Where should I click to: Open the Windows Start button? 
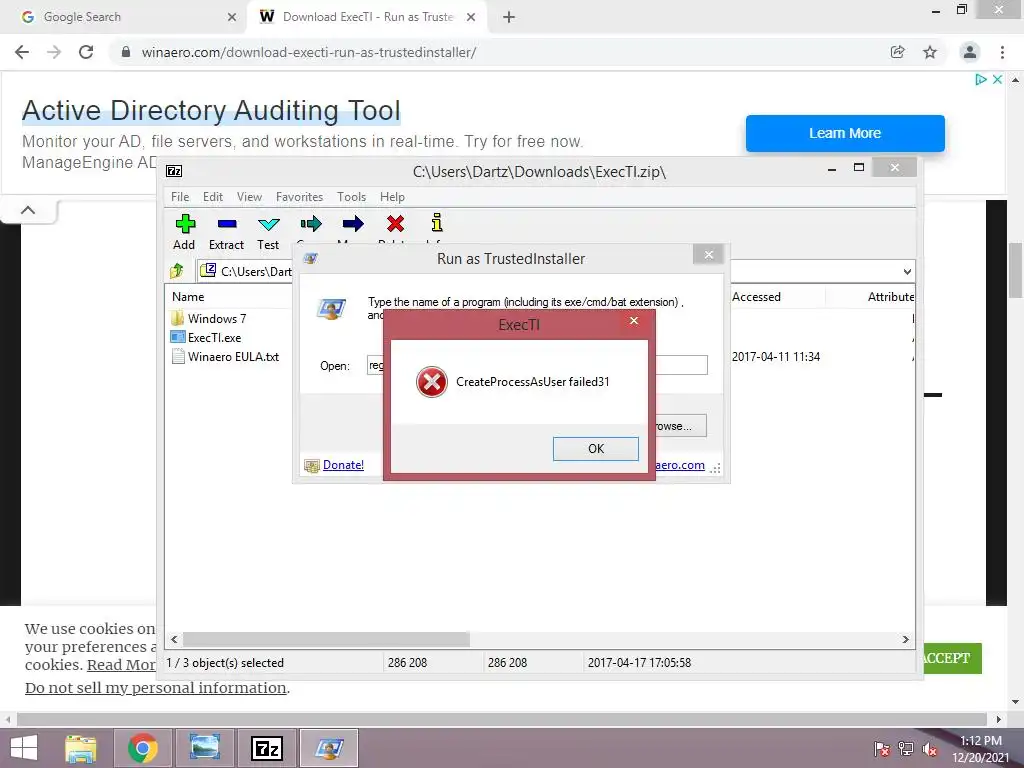click(24, 748)
